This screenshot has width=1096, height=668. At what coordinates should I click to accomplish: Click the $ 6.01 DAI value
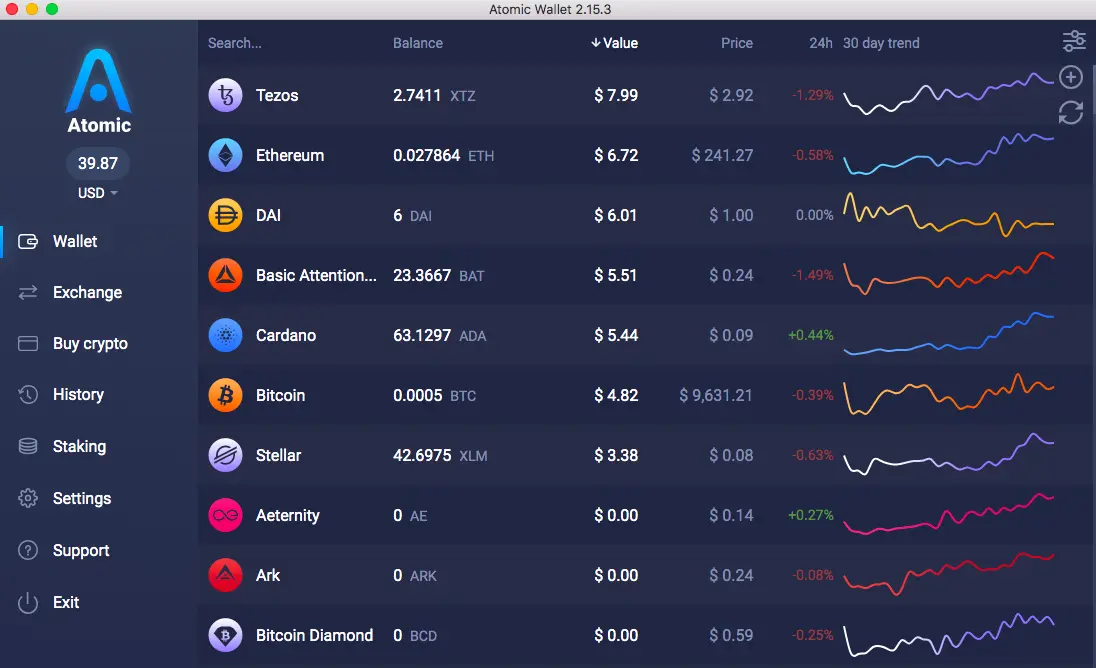pos(615,215)
